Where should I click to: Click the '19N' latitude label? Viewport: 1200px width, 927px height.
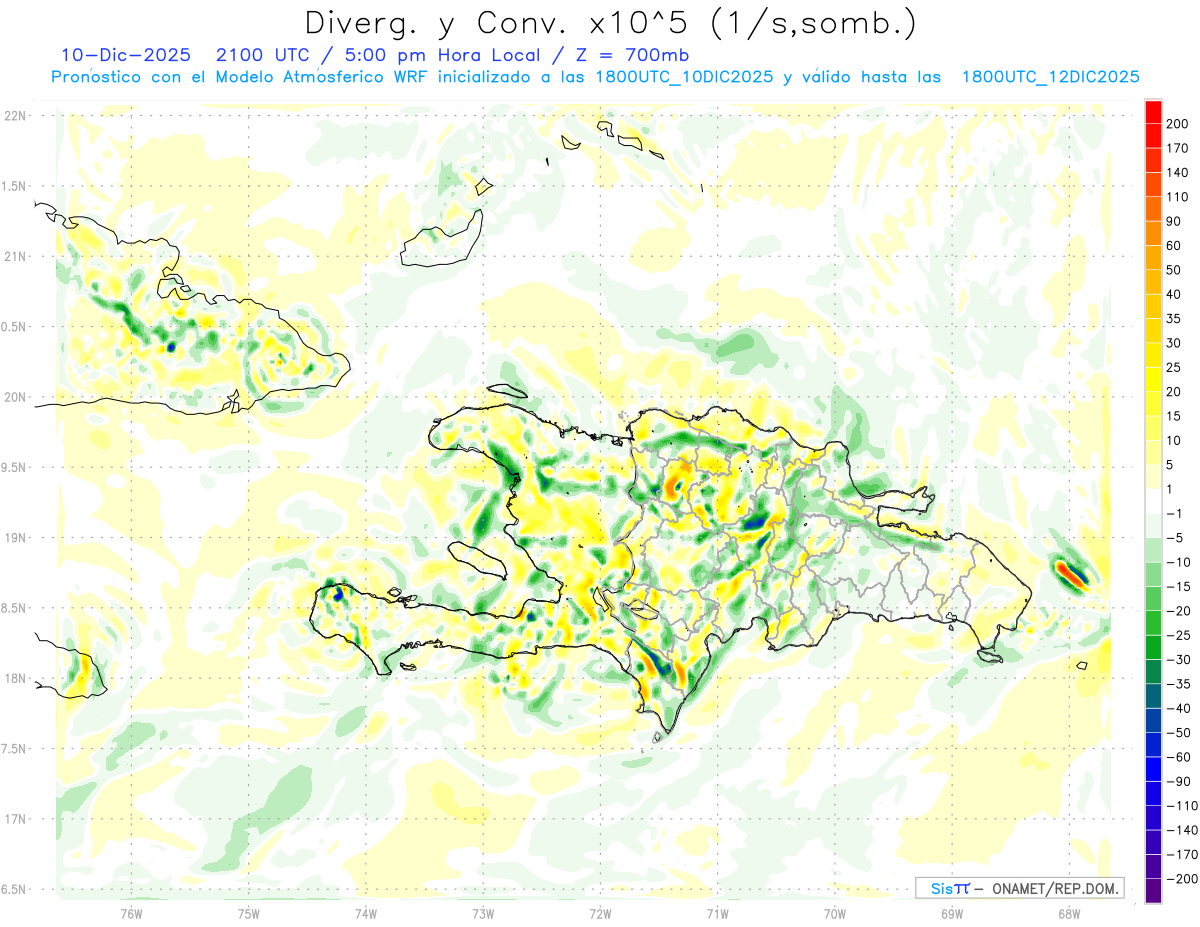[14, 537]
